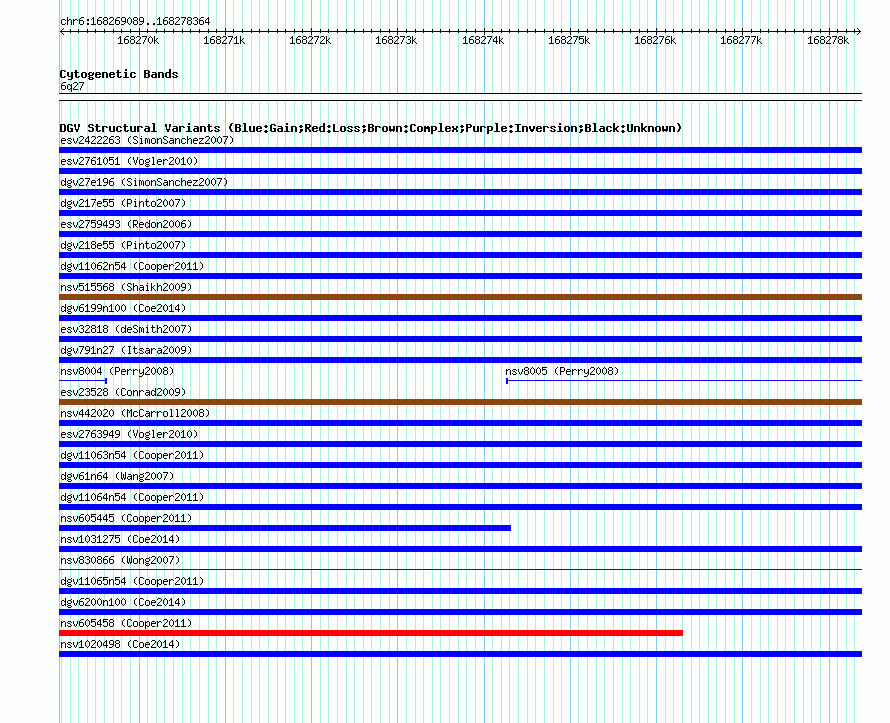Click the esv32818 (deSmith2007) label
The width and height of the screenshot is (890, 723).
pos(126,329)
